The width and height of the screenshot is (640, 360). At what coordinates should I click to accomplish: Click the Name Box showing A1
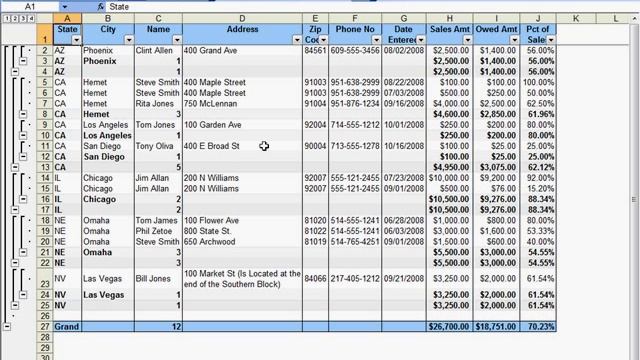click(x=30, y=7)
